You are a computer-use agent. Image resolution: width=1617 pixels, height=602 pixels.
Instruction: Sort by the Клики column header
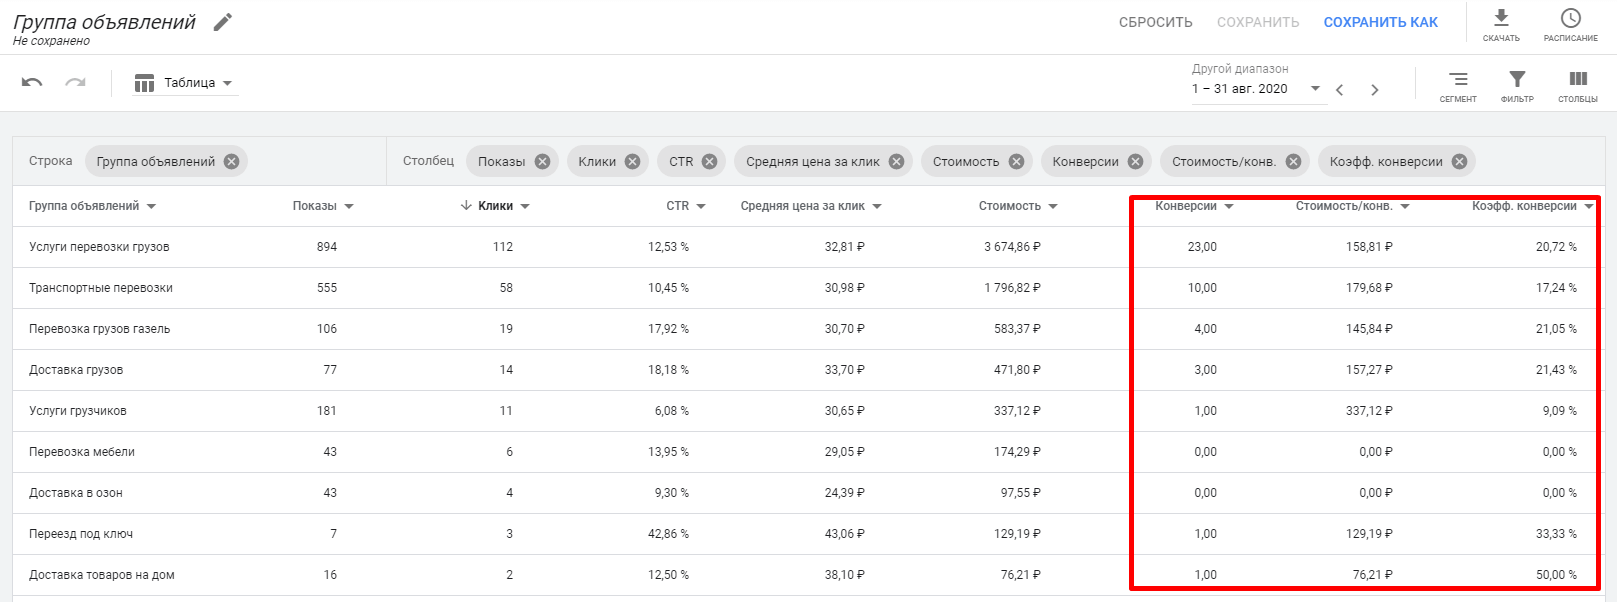495,206
